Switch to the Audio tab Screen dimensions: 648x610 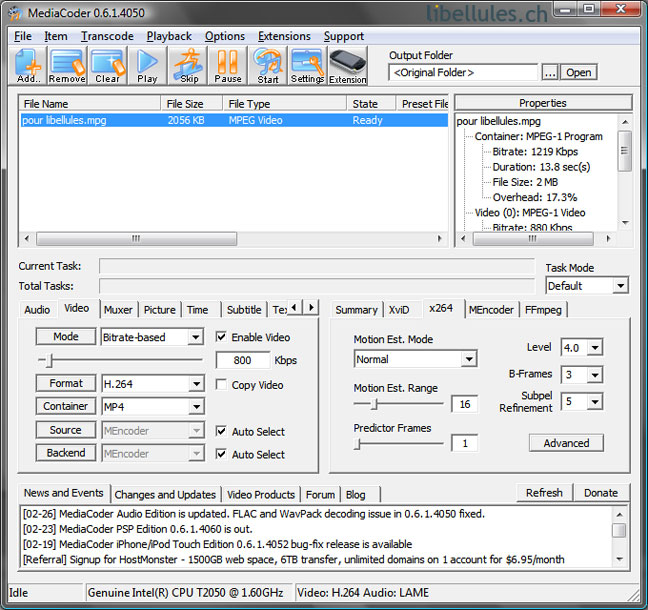pos(37,310)
